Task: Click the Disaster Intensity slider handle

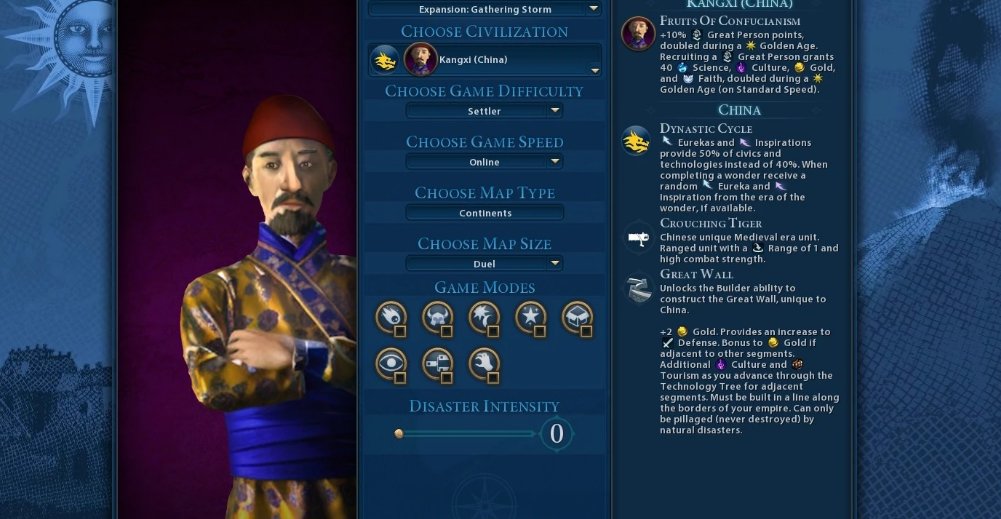Action: (399, 434)
